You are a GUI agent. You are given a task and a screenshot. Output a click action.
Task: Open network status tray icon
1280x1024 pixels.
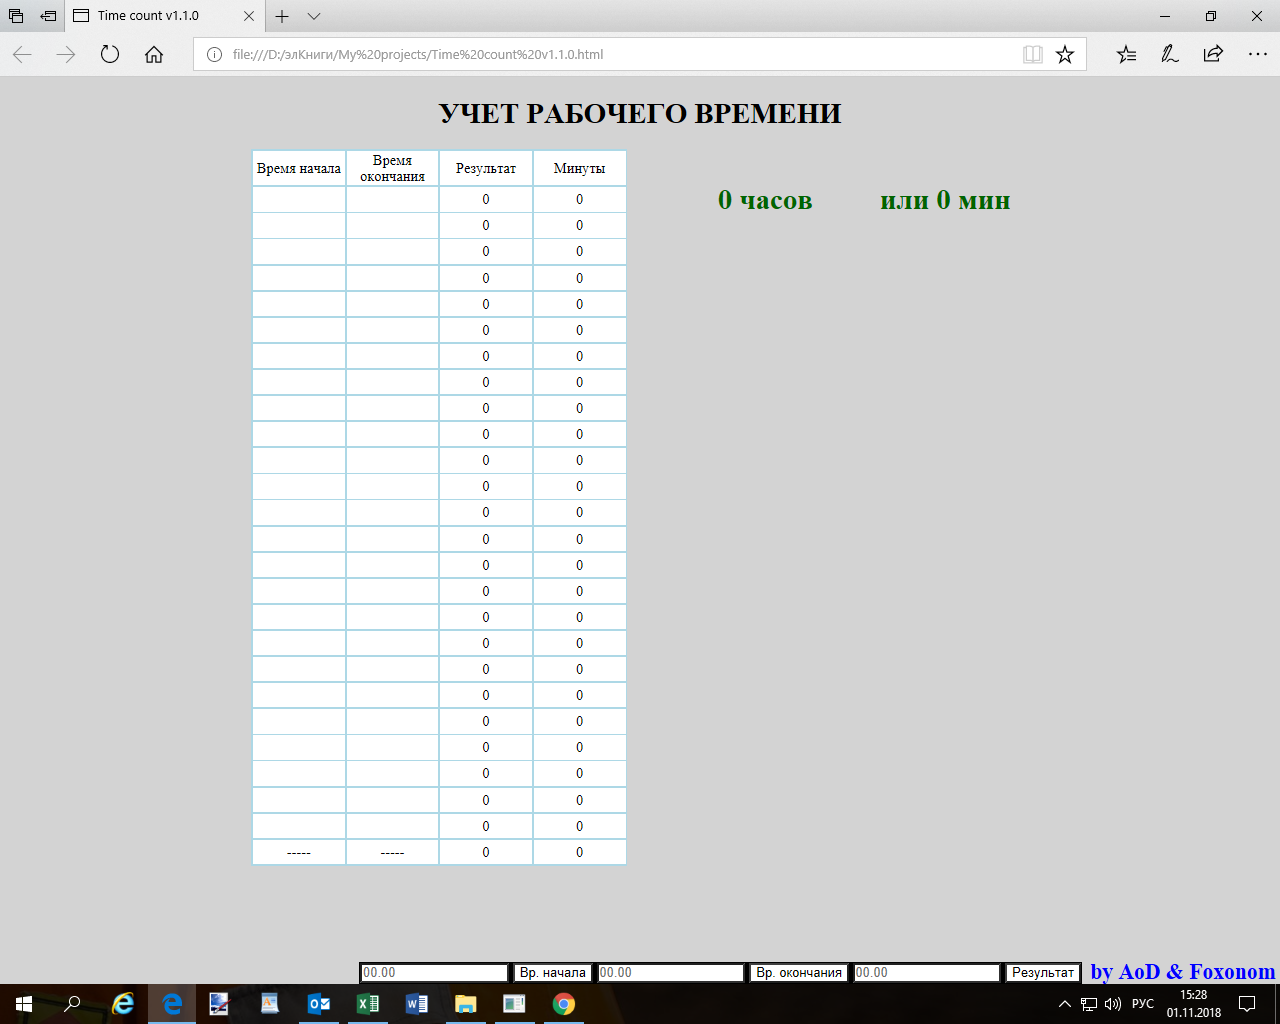click(1089, 1004)
